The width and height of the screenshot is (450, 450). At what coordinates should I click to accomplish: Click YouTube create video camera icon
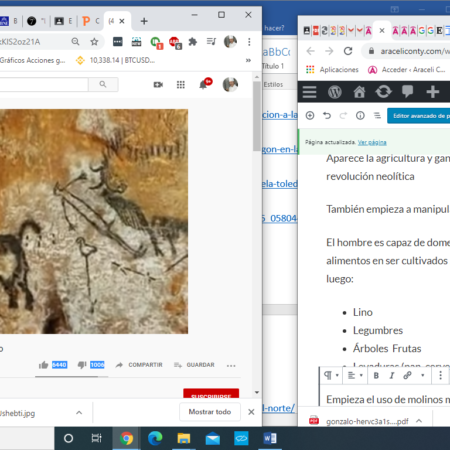[x=158, y=85]
